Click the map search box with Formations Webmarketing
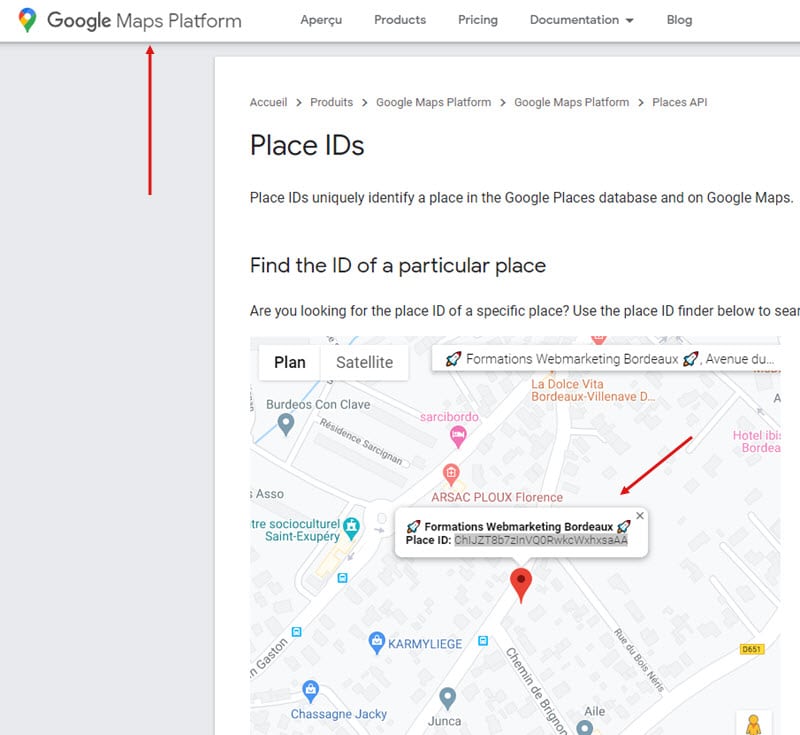 click(x=607, y=359)
